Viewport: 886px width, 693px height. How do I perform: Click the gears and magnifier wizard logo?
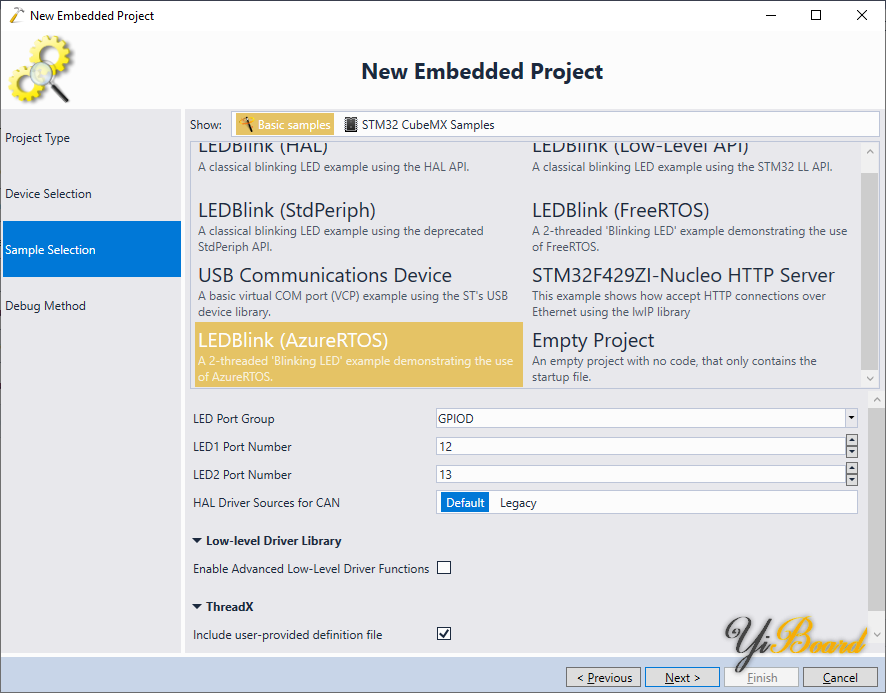(41, 70)
